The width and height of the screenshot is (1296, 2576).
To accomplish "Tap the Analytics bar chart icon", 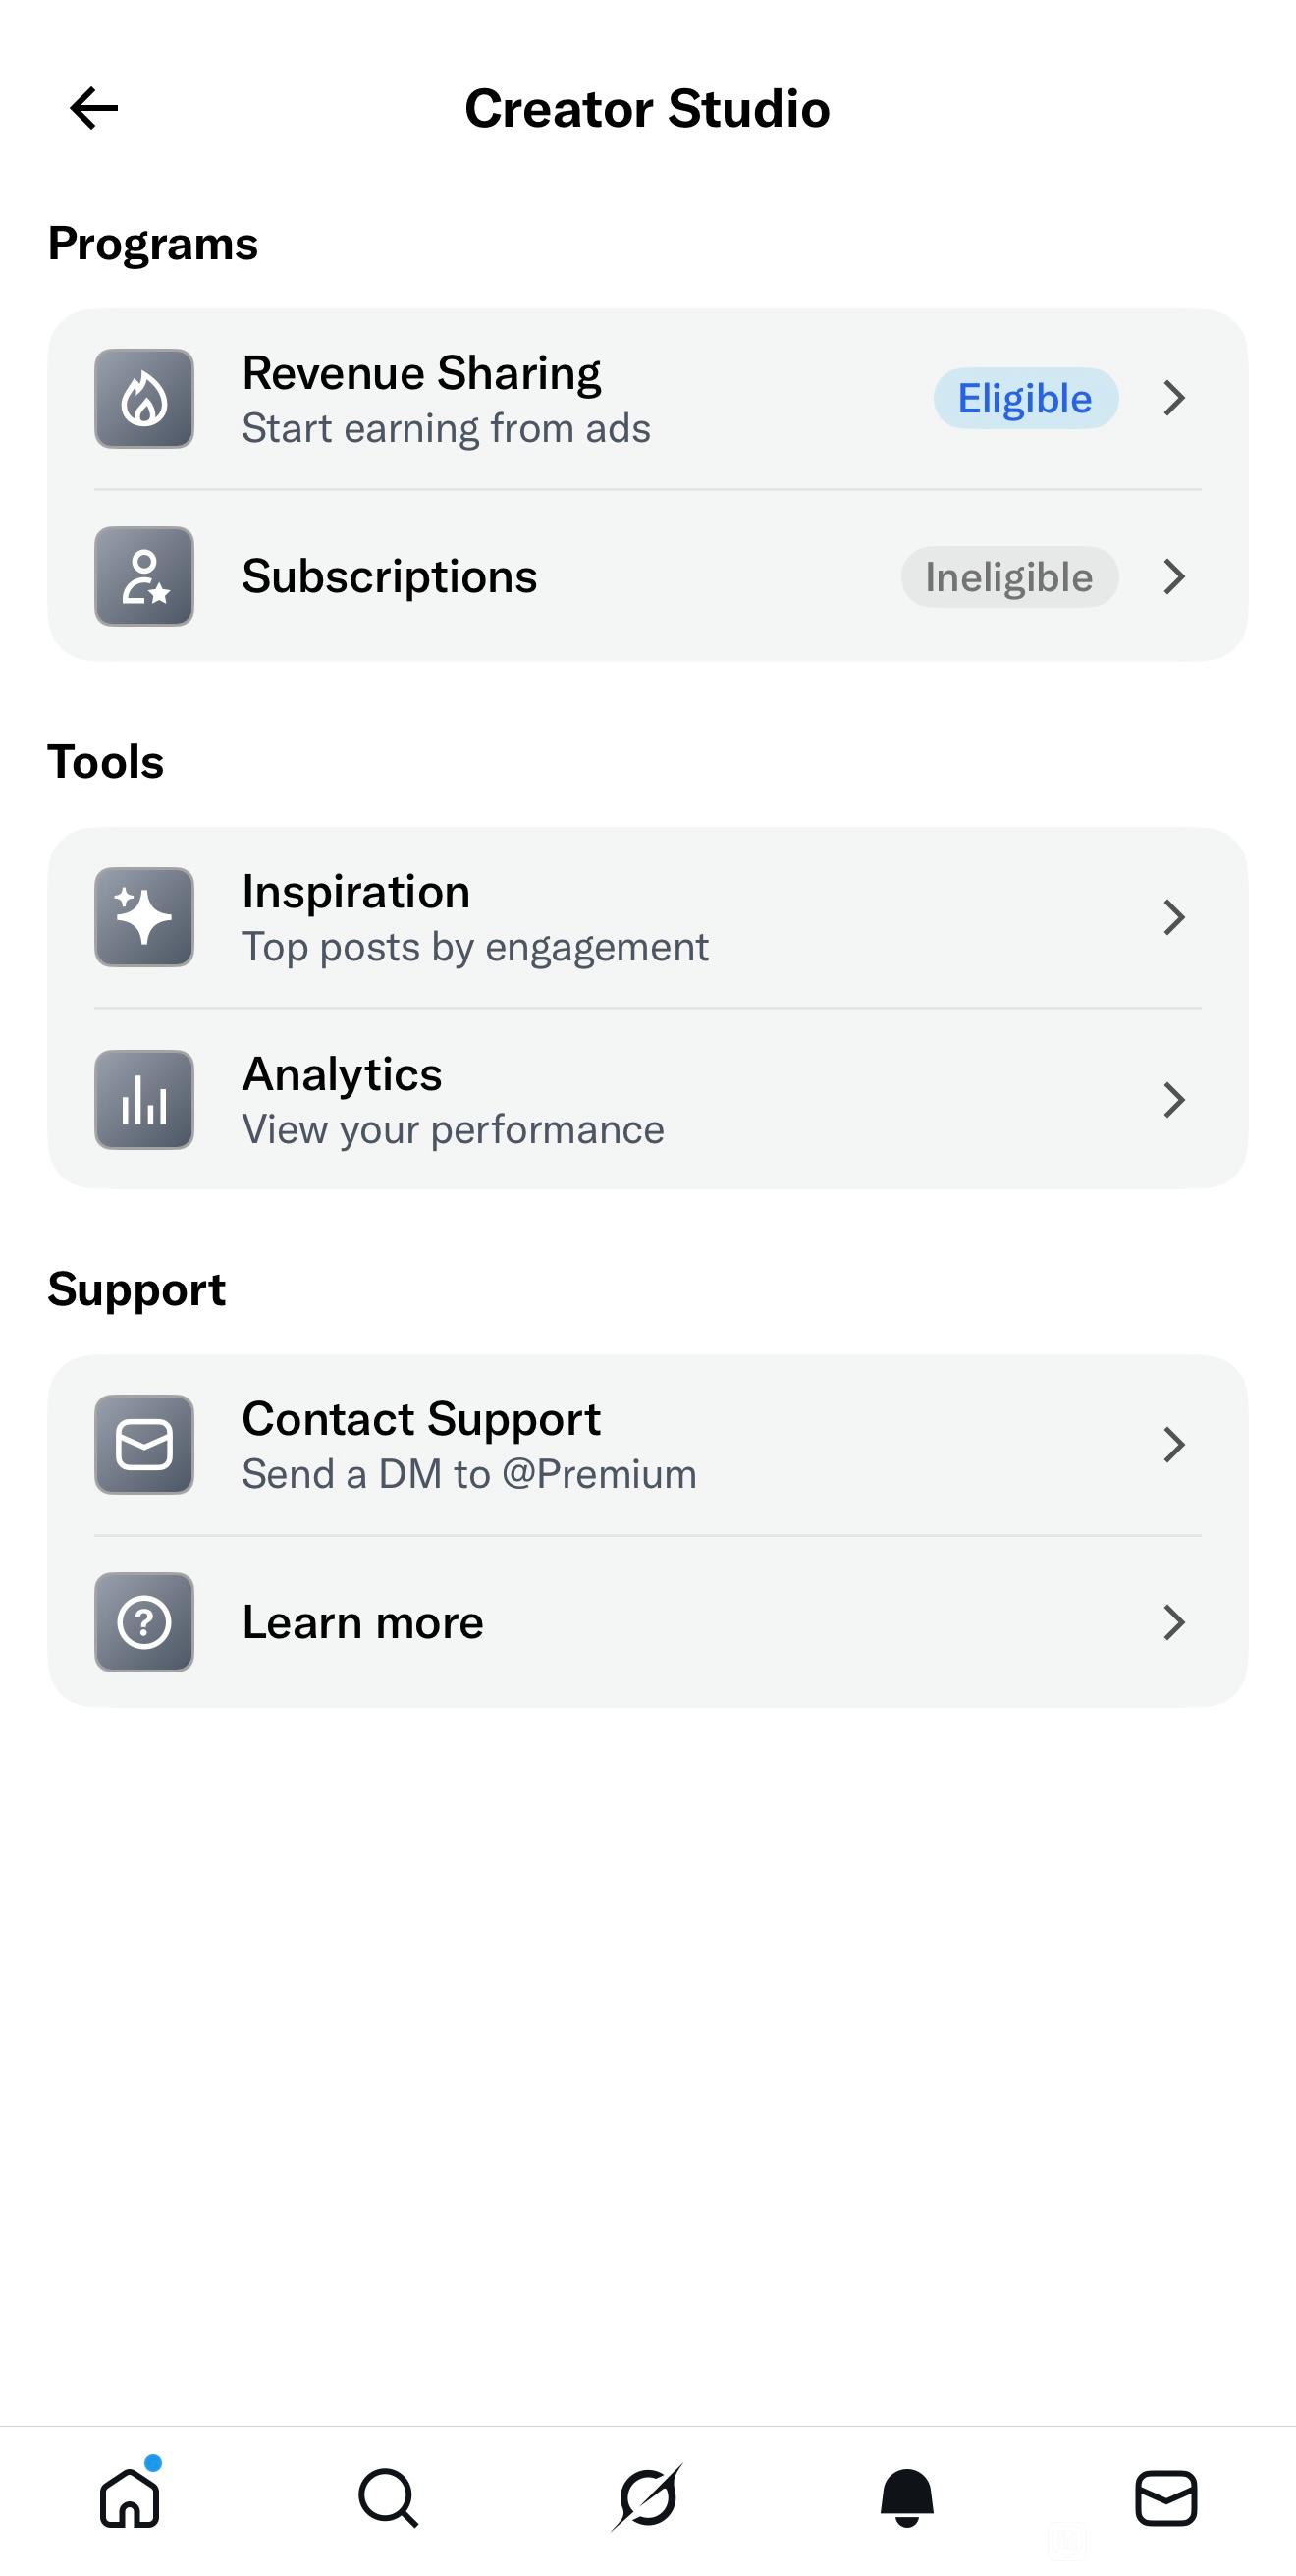I will pyautogui.click(x=144, y=1100).
